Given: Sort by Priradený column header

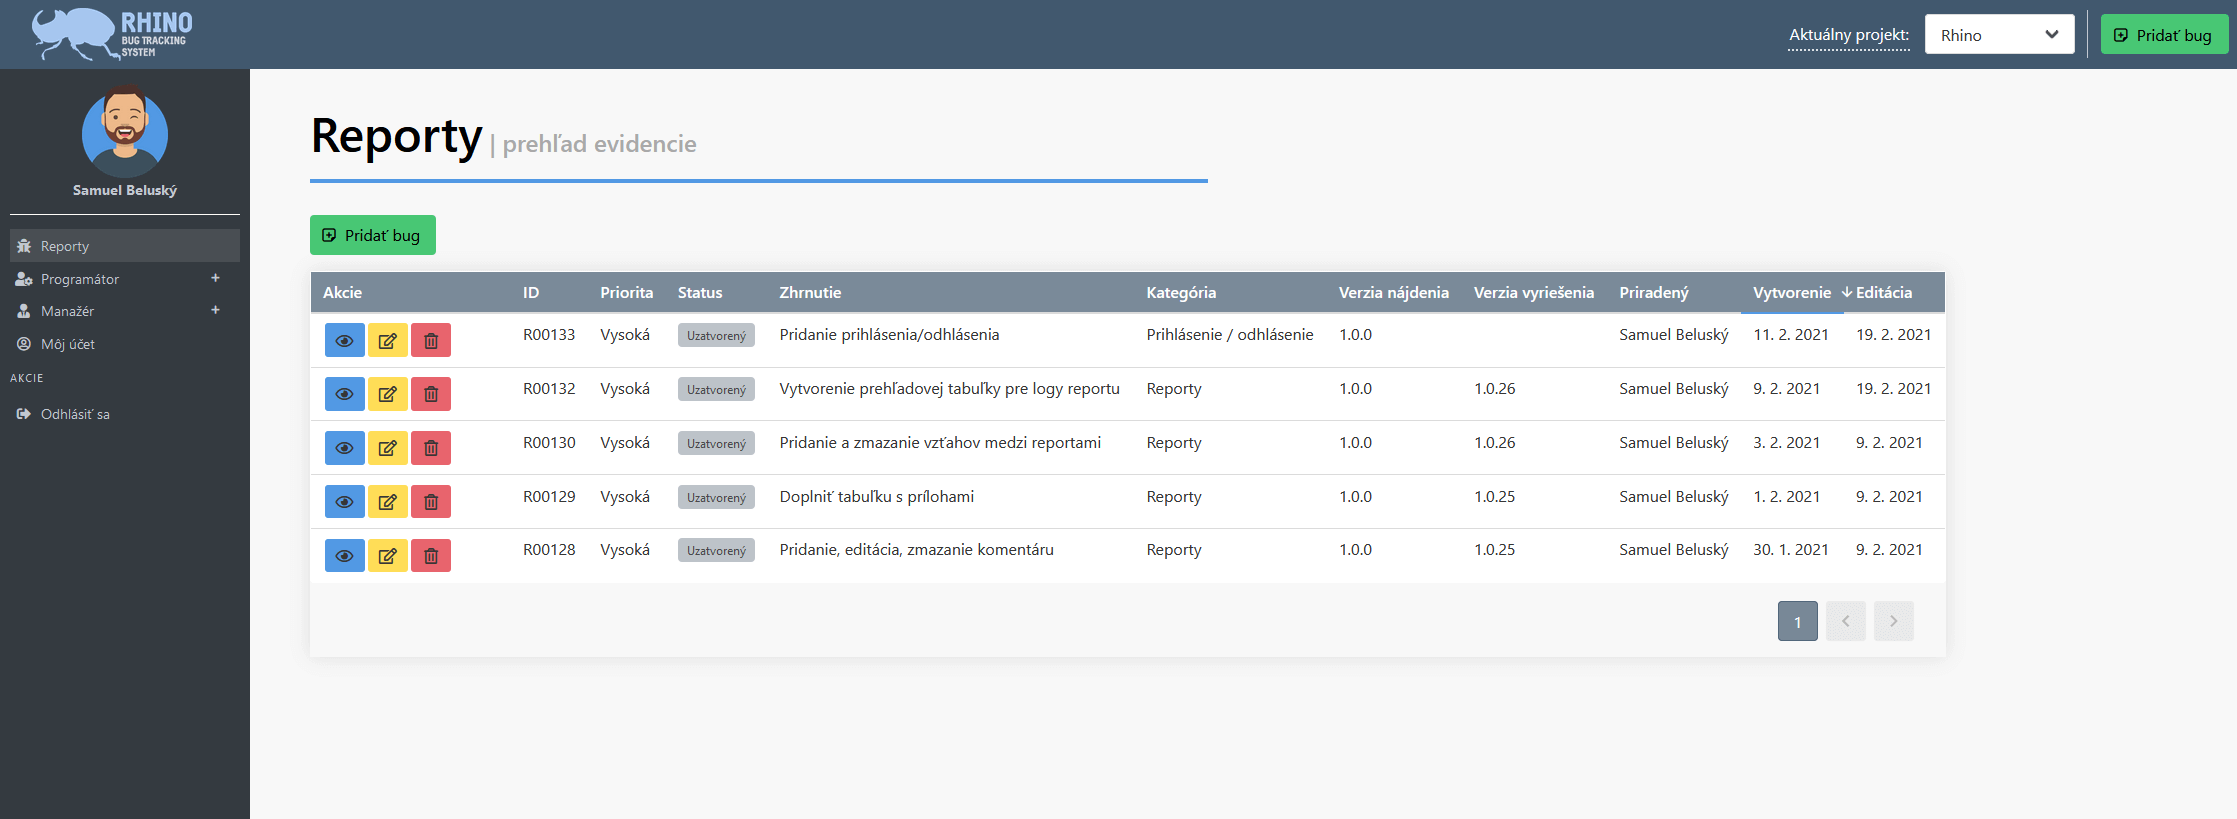Looking at the screenshot, I should tap(1653, 292).
